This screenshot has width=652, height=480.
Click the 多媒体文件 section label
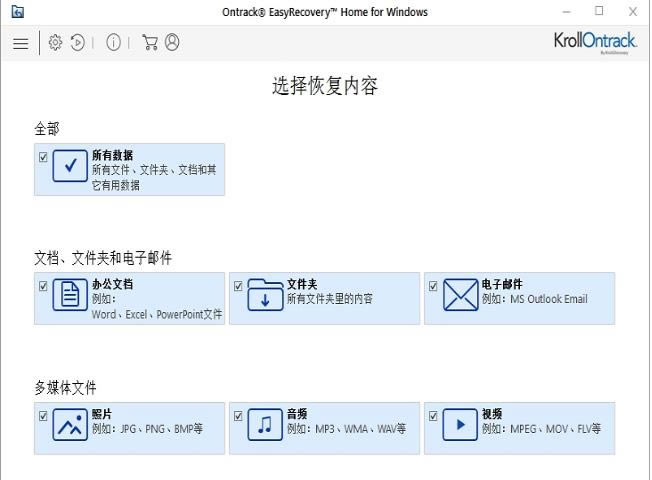pyautogui.click(x=65, y=388)
